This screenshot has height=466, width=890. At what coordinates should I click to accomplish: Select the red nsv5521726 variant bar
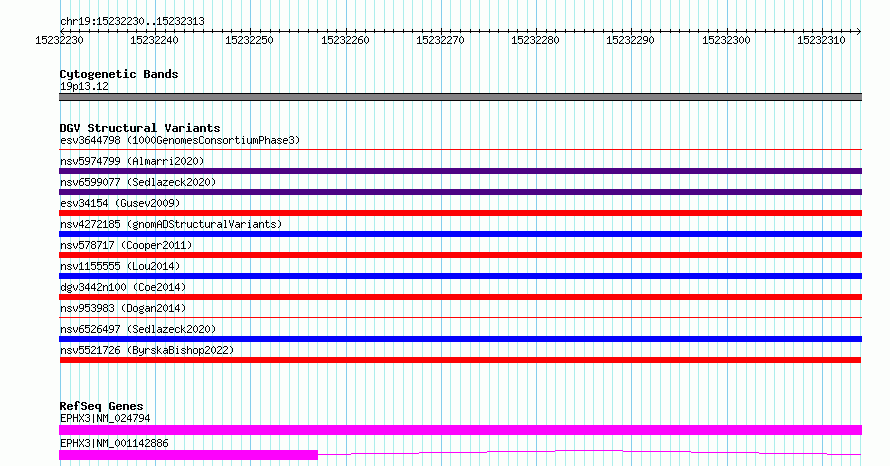point(460,360)
